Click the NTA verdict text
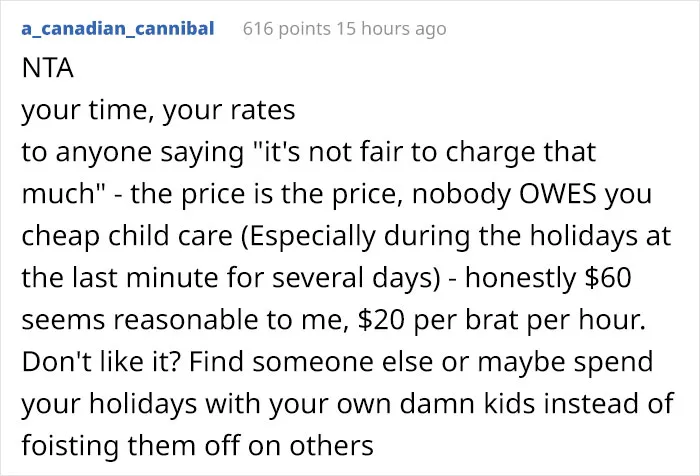The width and height of the screenshot is (700, 476). [x=47, y=68]
